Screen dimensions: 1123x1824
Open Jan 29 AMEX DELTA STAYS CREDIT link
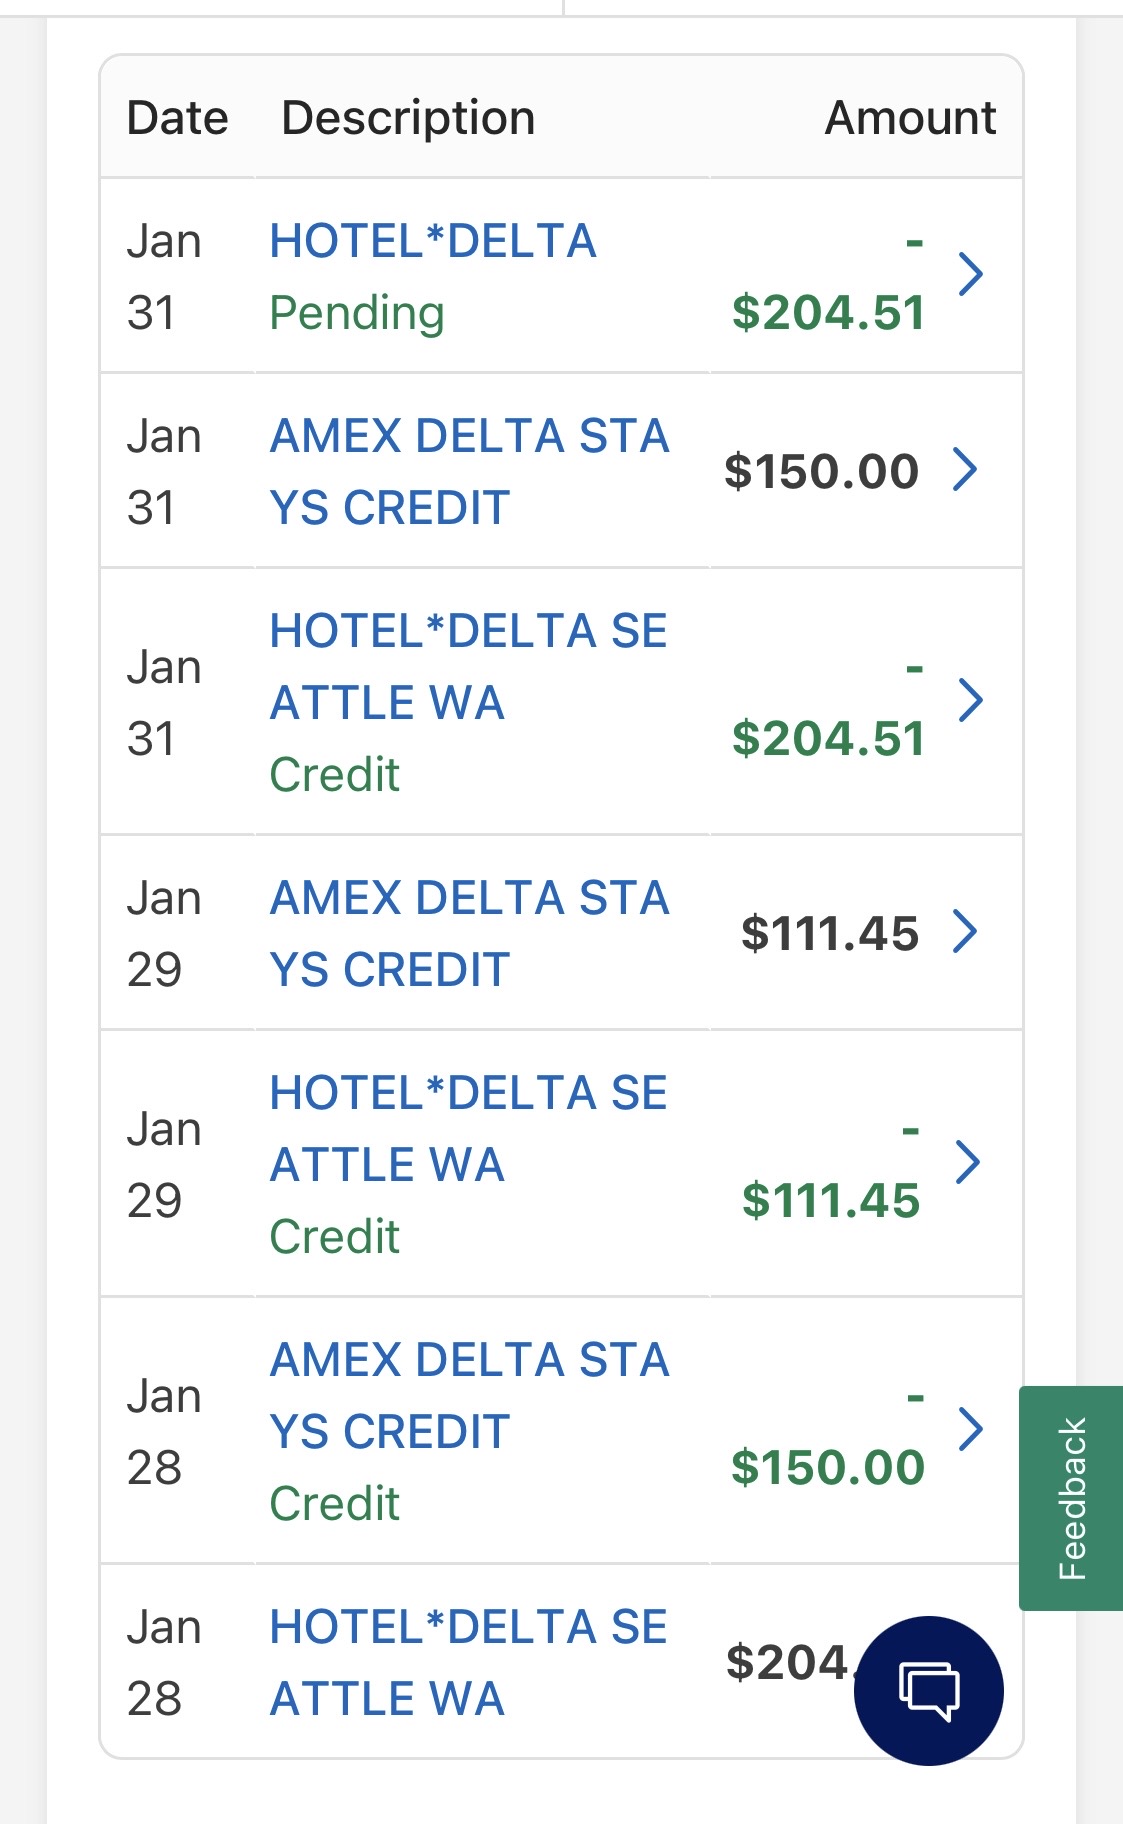pos(469,933)
